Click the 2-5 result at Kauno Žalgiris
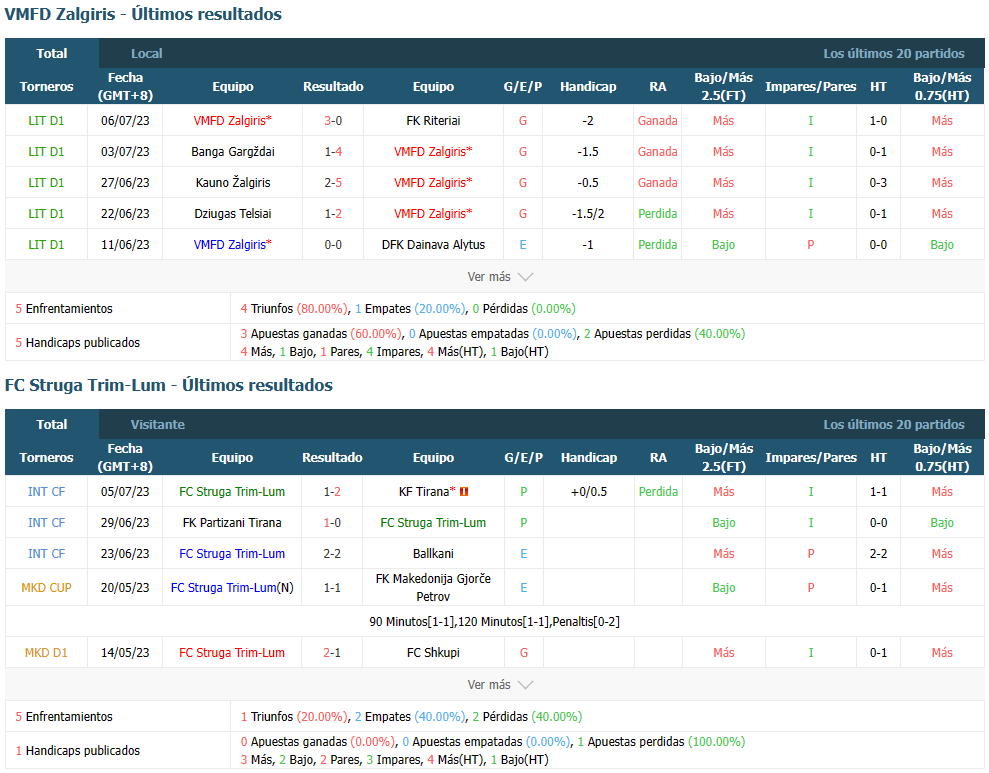This screenshot has height=773, width=989. click(x=333, y=182)
